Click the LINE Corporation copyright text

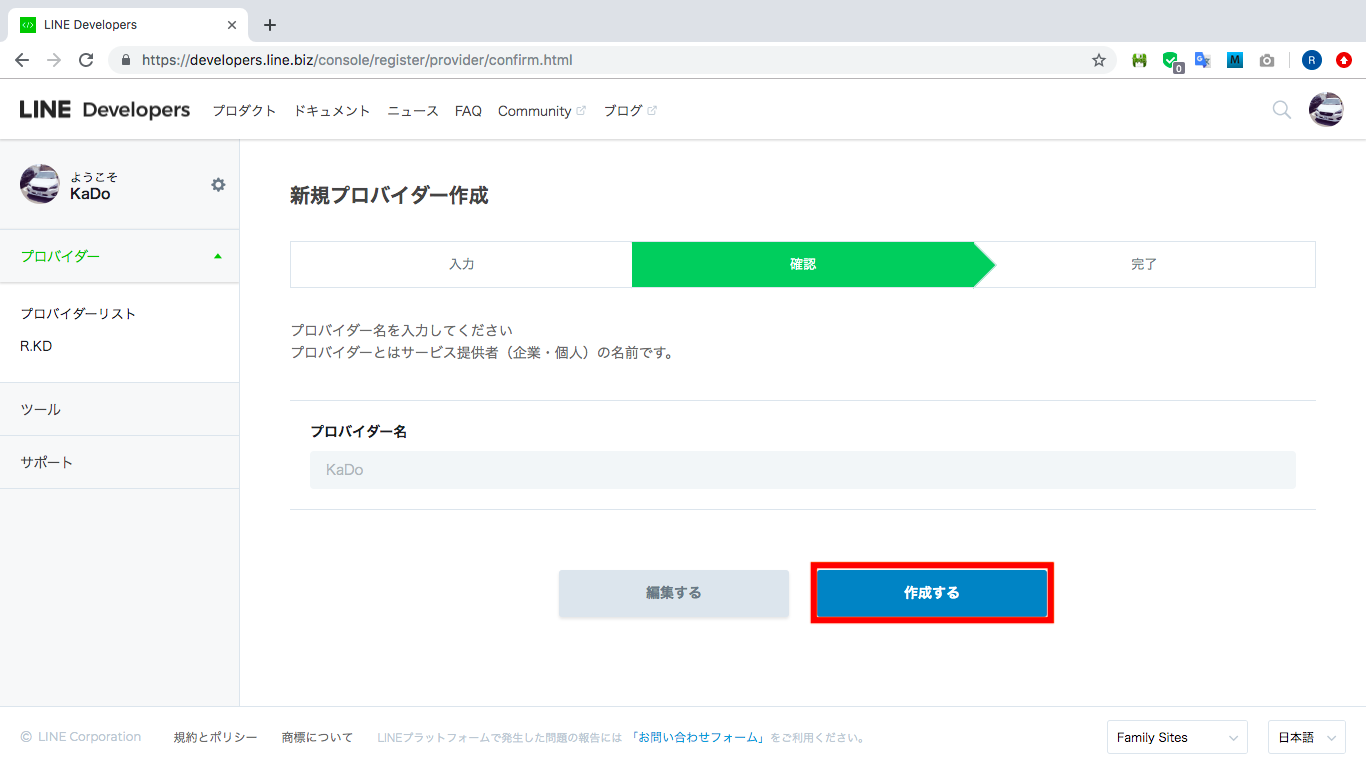point(81,737)
